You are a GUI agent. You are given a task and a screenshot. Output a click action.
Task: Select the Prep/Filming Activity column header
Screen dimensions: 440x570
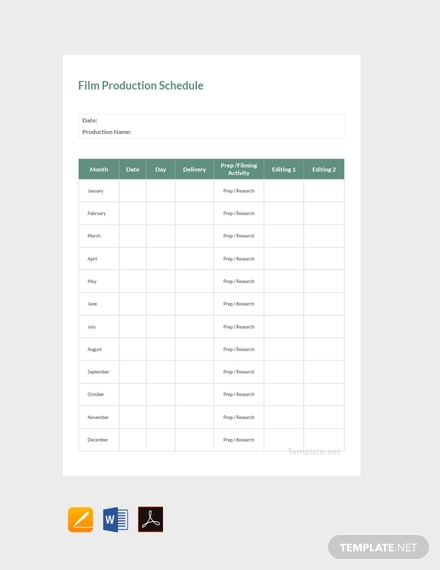(239, 169)
